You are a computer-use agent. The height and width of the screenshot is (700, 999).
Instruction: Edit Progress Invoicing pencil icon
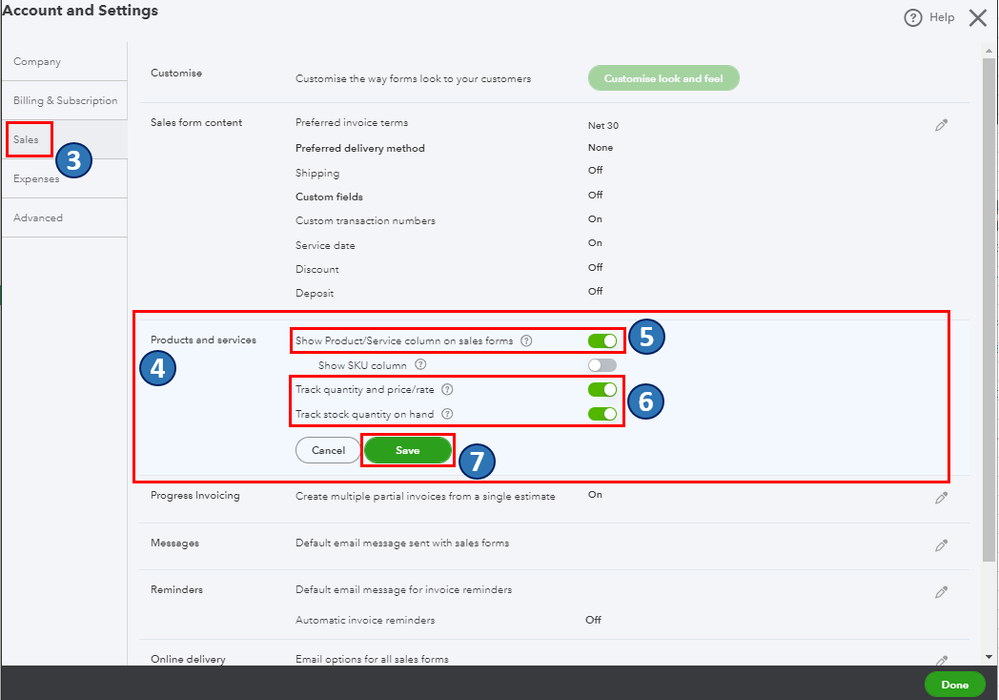941,498
